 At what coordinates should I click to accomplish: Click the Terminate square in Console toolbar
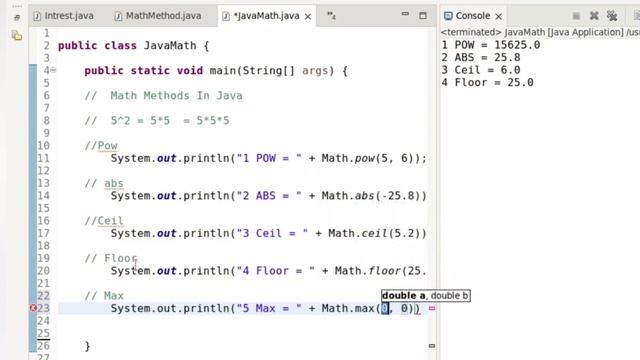[x=576, y=16]
